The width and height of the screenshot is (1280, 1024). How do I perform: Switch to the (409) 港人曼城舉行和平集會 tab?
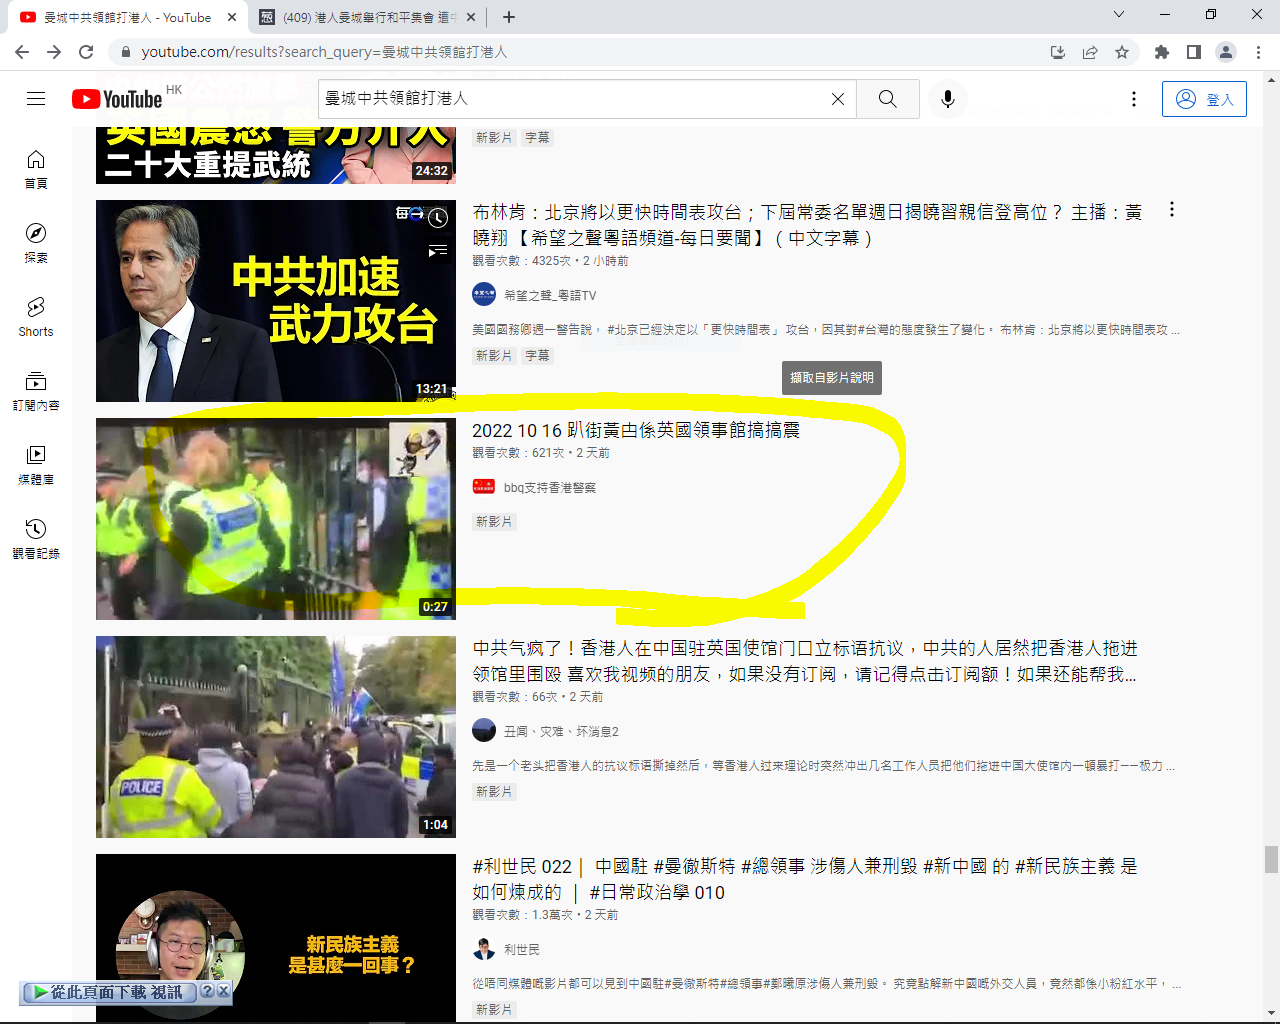(x=367, y=17)
